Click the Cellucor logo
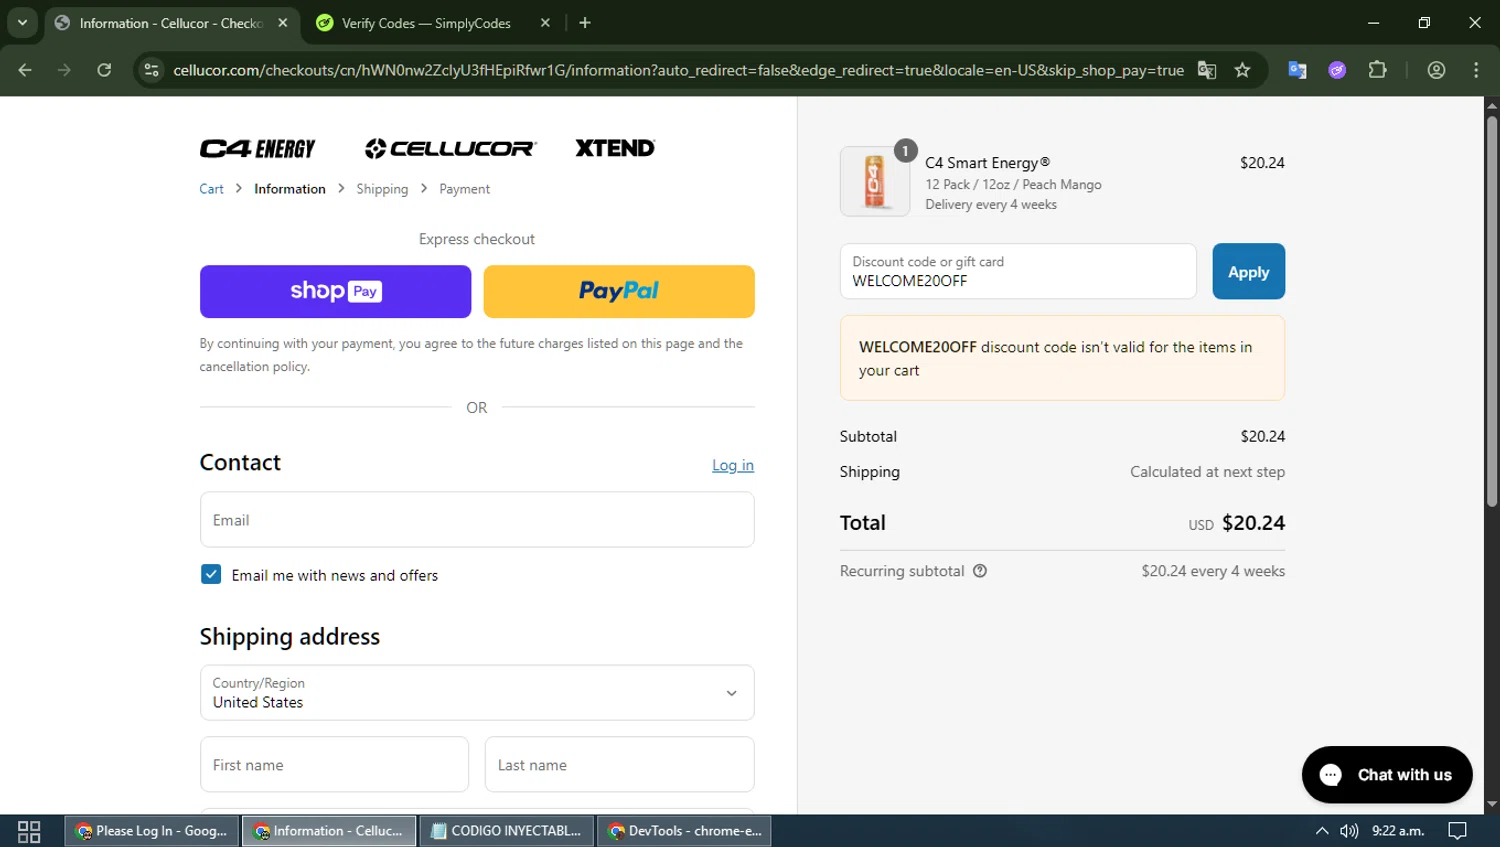 (451, 149)
